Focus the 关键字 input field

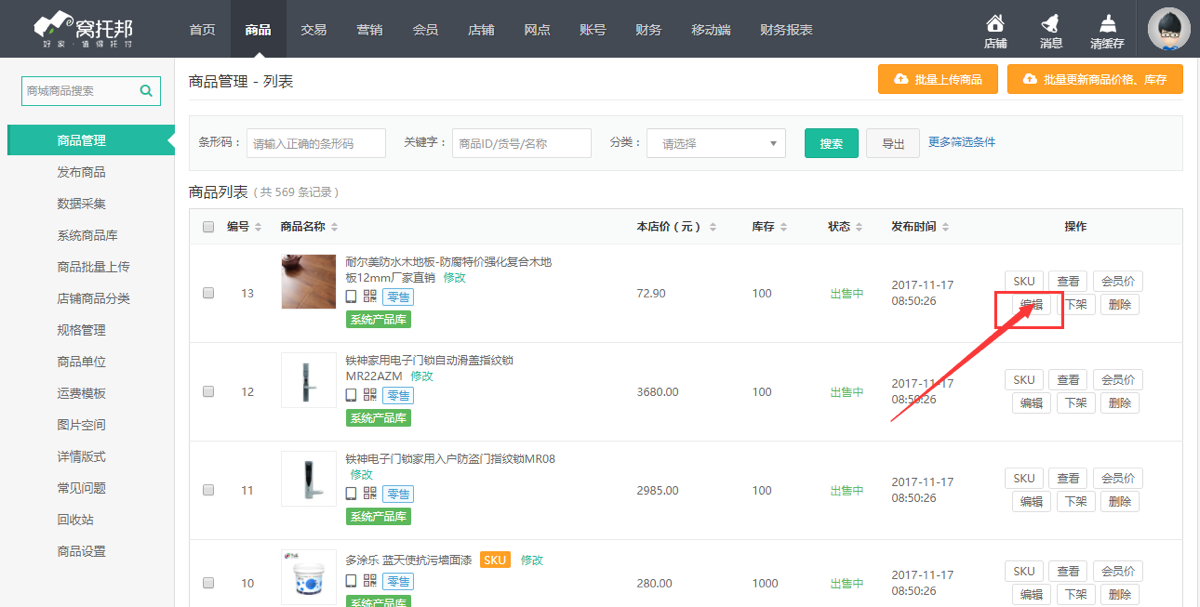(x=522, y=143)
